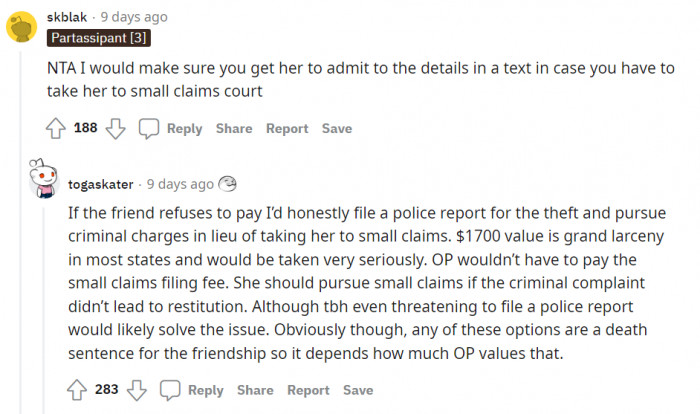Share togaskater's reply

pos(255,390)
